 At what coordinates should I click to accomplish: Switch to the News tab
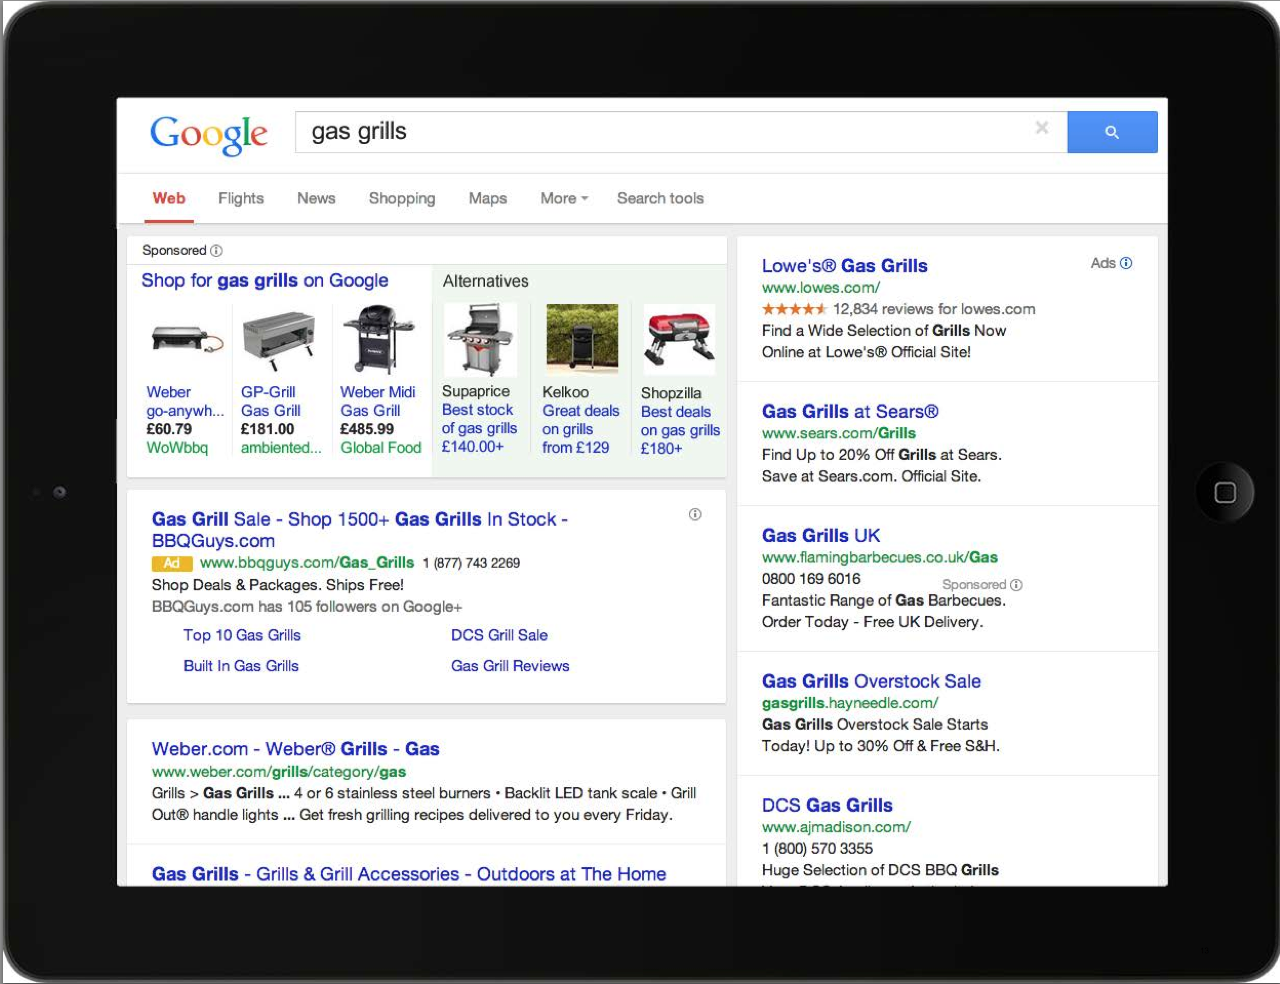(x=316, y=198)
